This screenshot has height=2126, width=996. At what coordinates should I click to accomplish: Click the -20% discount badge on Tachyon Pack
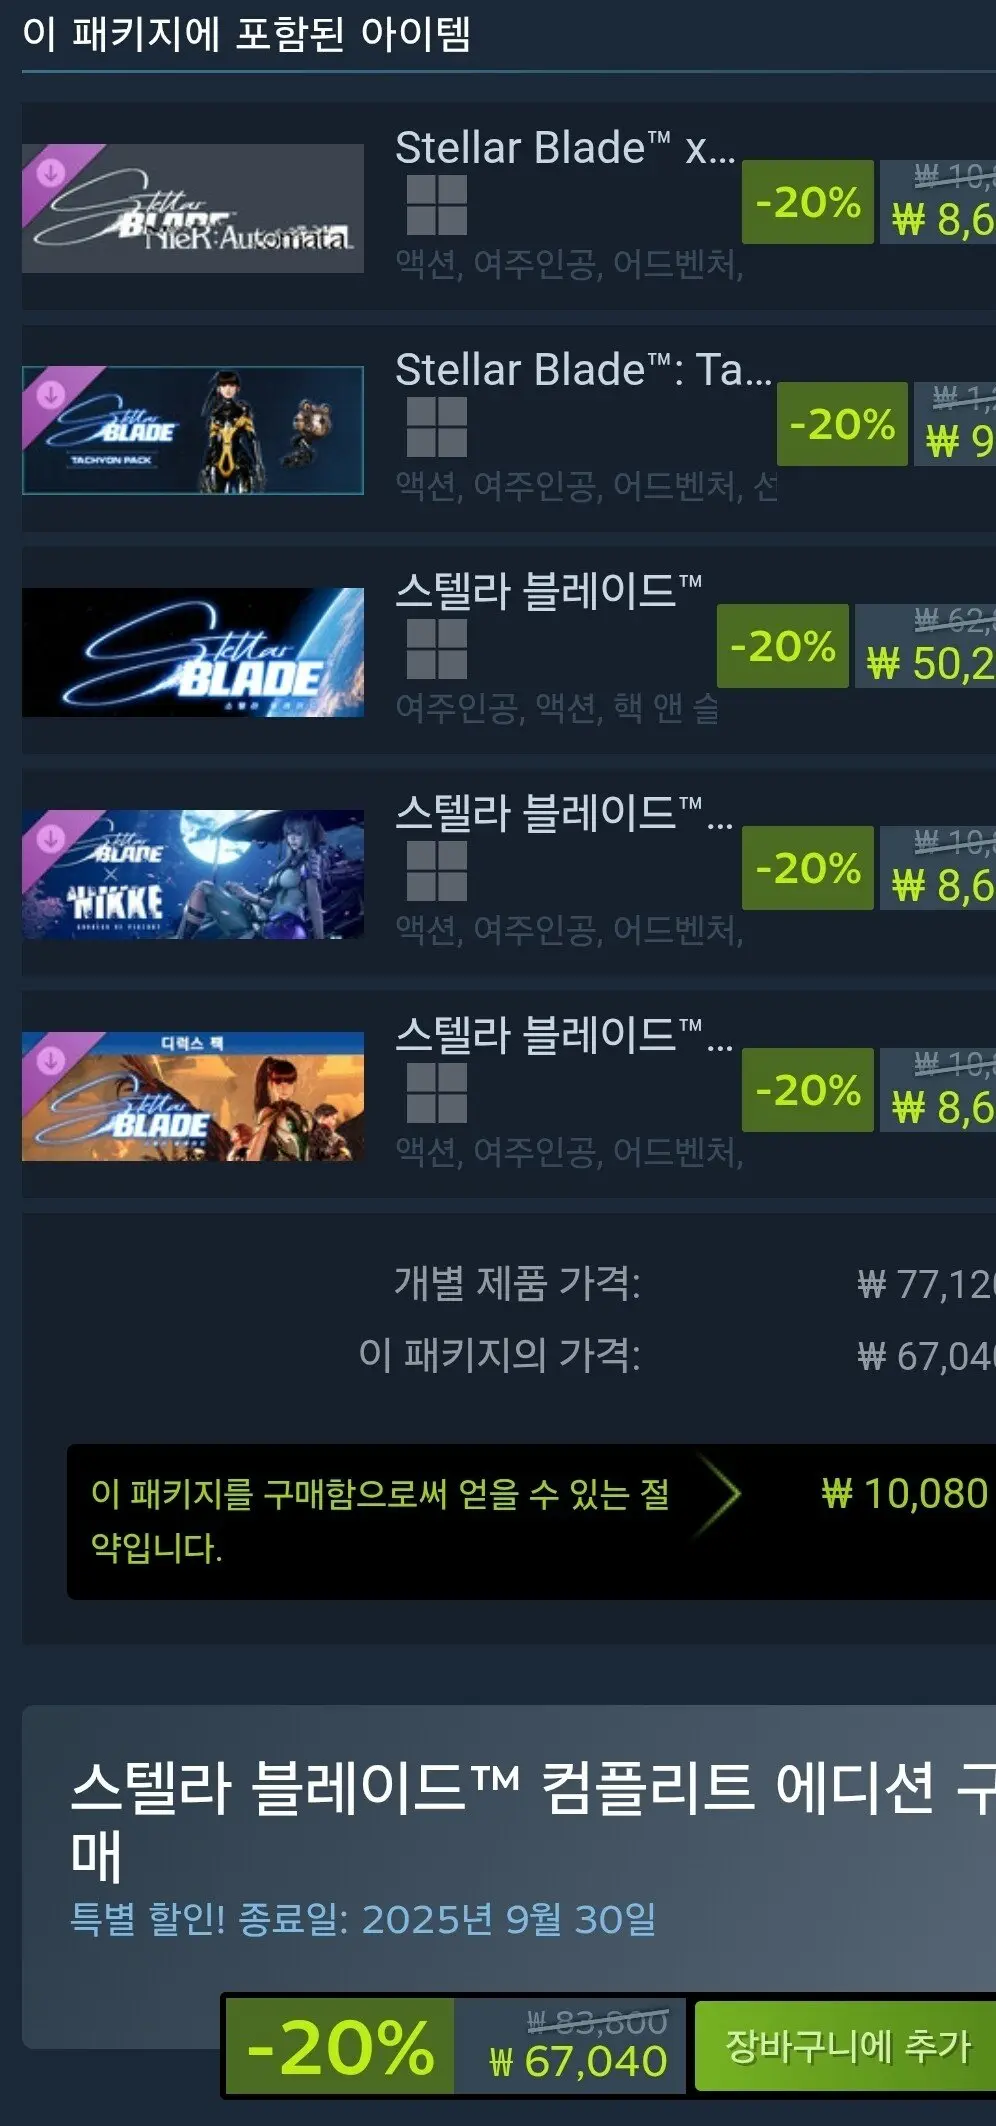pyautogui.click(x=842, y=424)
